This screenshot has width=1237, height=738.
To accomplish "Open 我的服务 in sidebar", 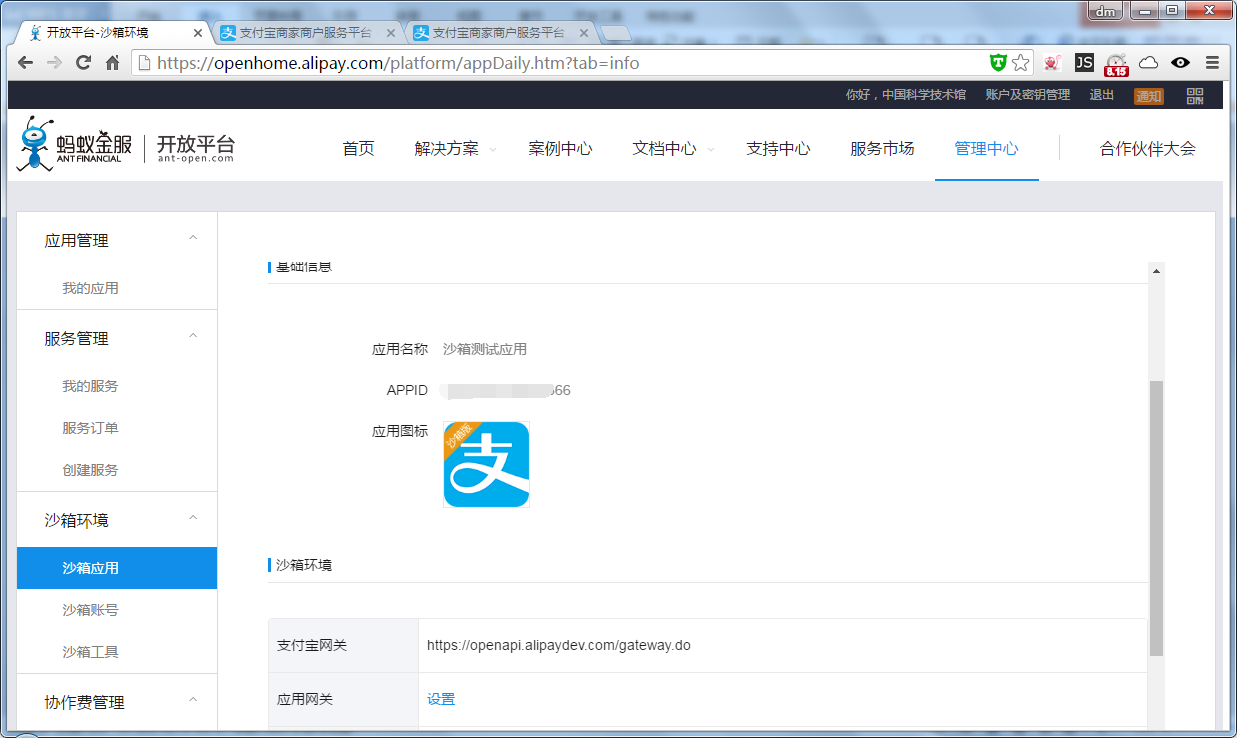I will tap(90, 386).
